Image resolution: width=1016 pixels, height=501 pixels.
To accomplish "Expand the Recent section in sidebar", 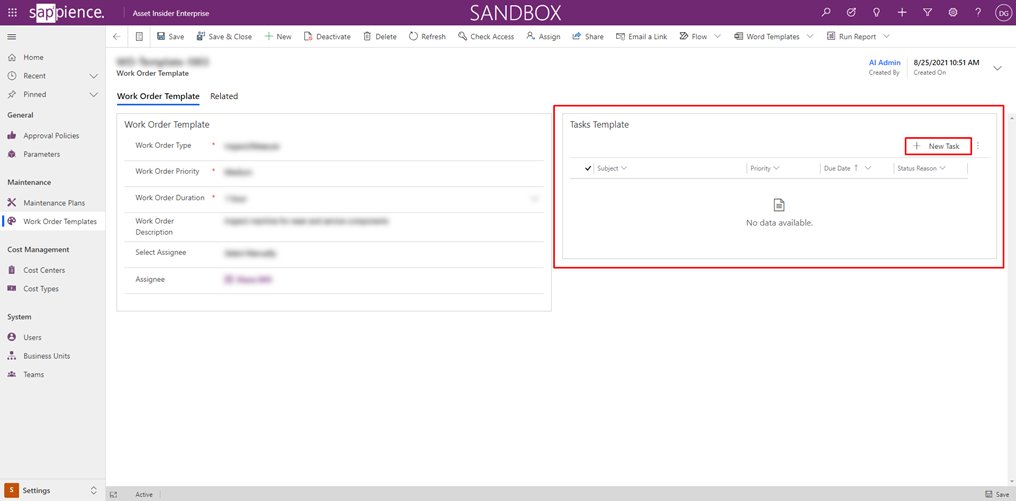I will click(x=94, y=76).
